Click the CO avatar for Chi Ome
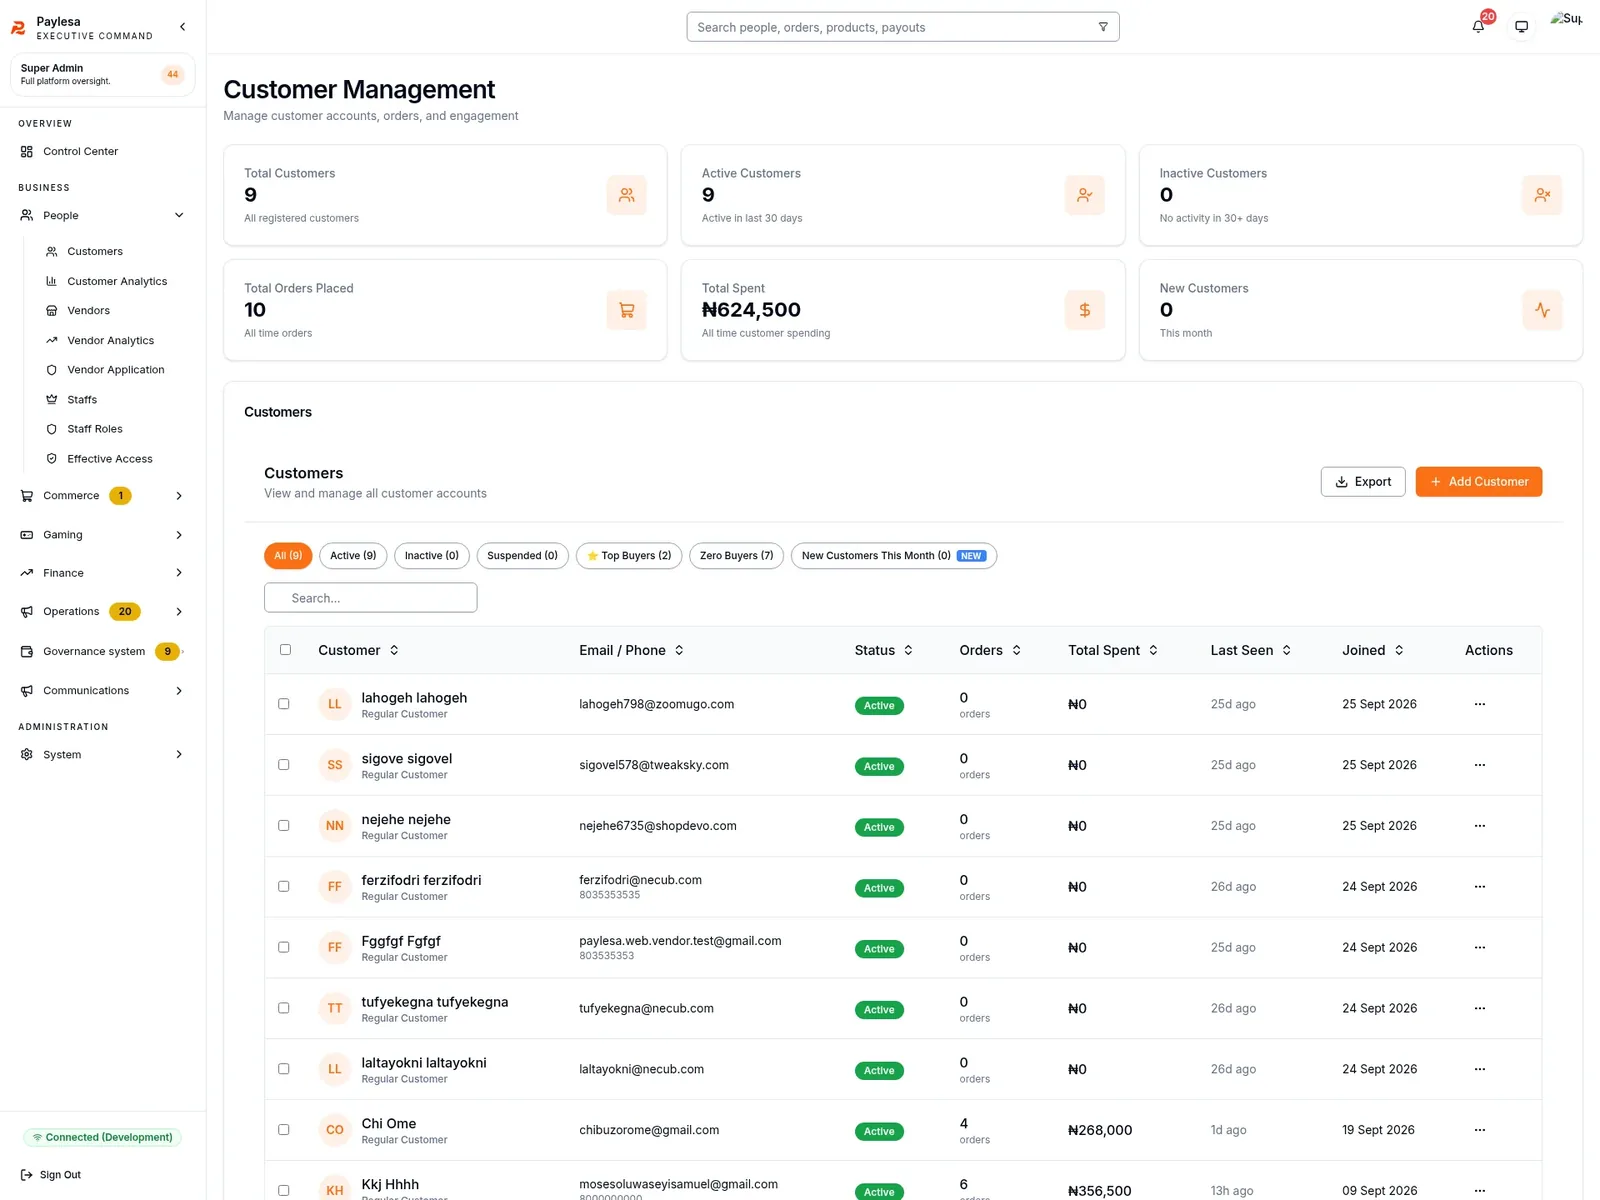 coord(335,1130)
